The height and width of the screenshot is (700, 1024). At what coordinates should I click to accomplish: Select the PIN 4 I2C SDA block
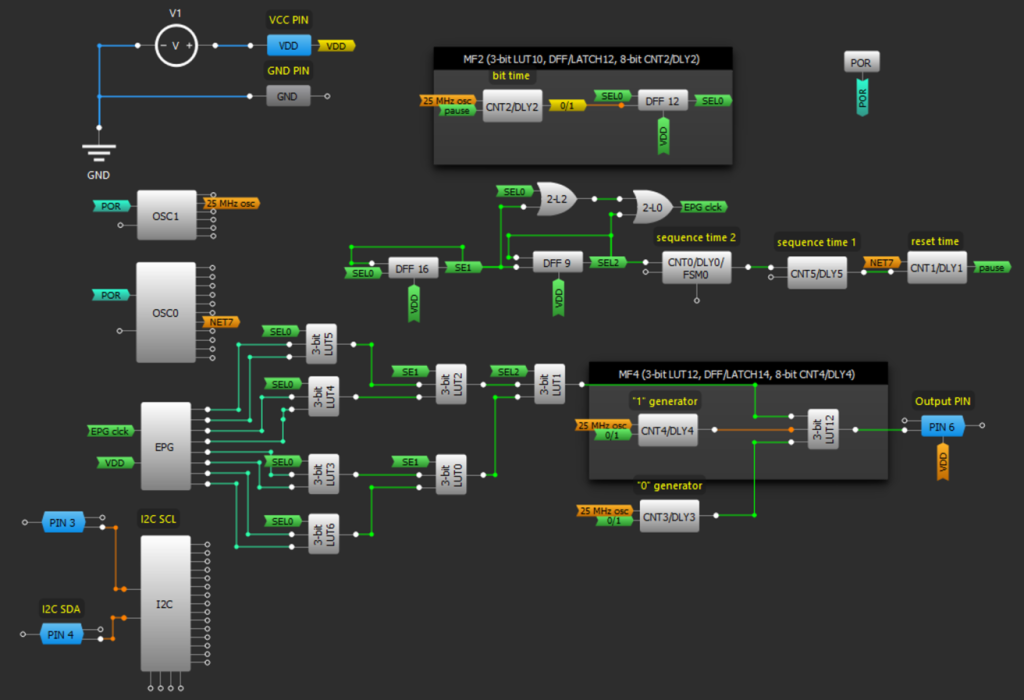click(x=63, y=634)
